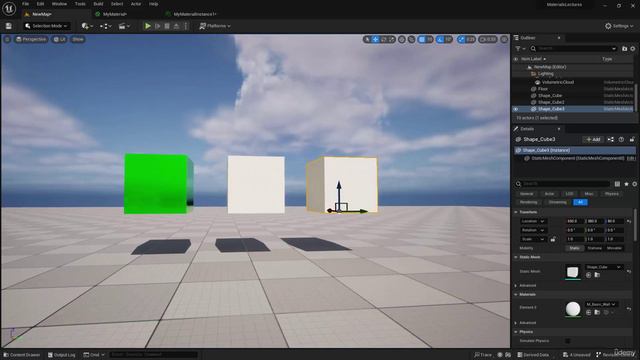Save the current level with the save icon
Viewport: 640px width, 360px height.
point(9,26)
